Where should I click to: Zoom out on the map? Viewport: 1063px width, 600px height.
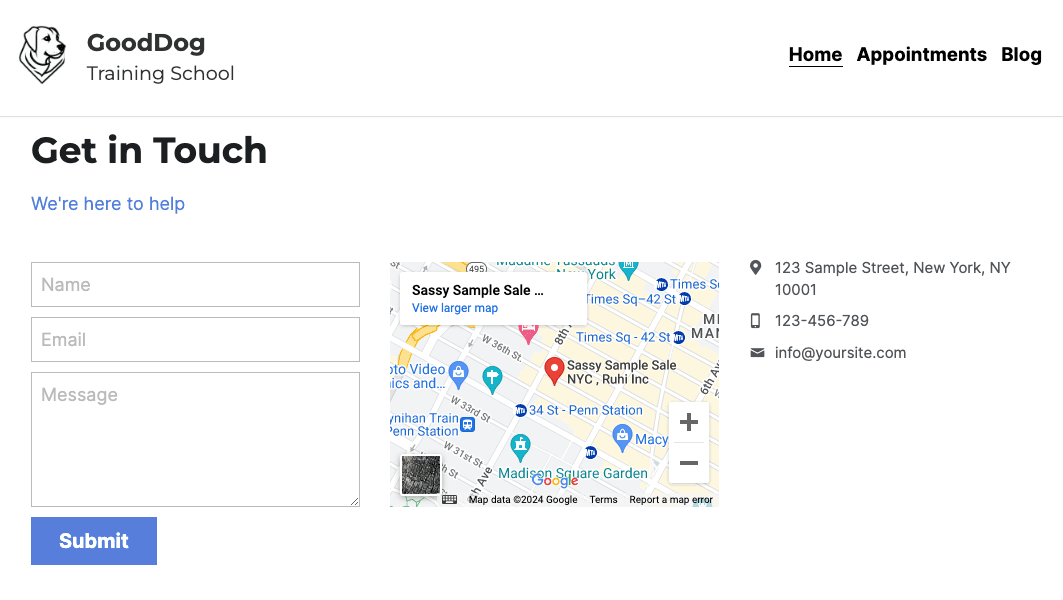coord(688,463)
